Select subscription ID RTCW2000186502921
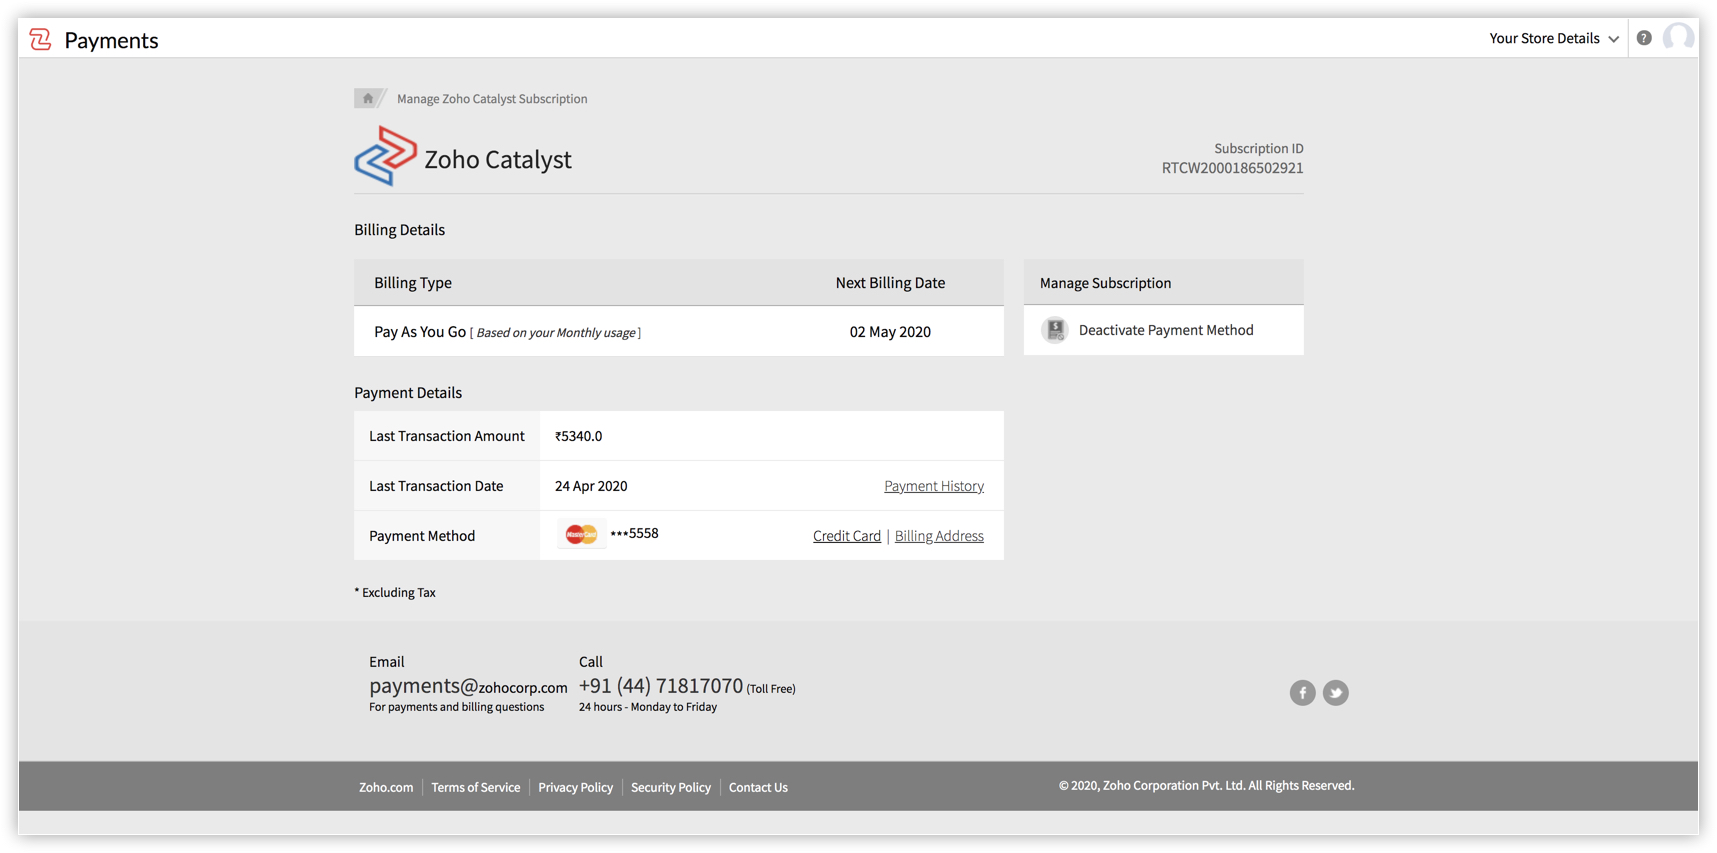 [1232, 168]
